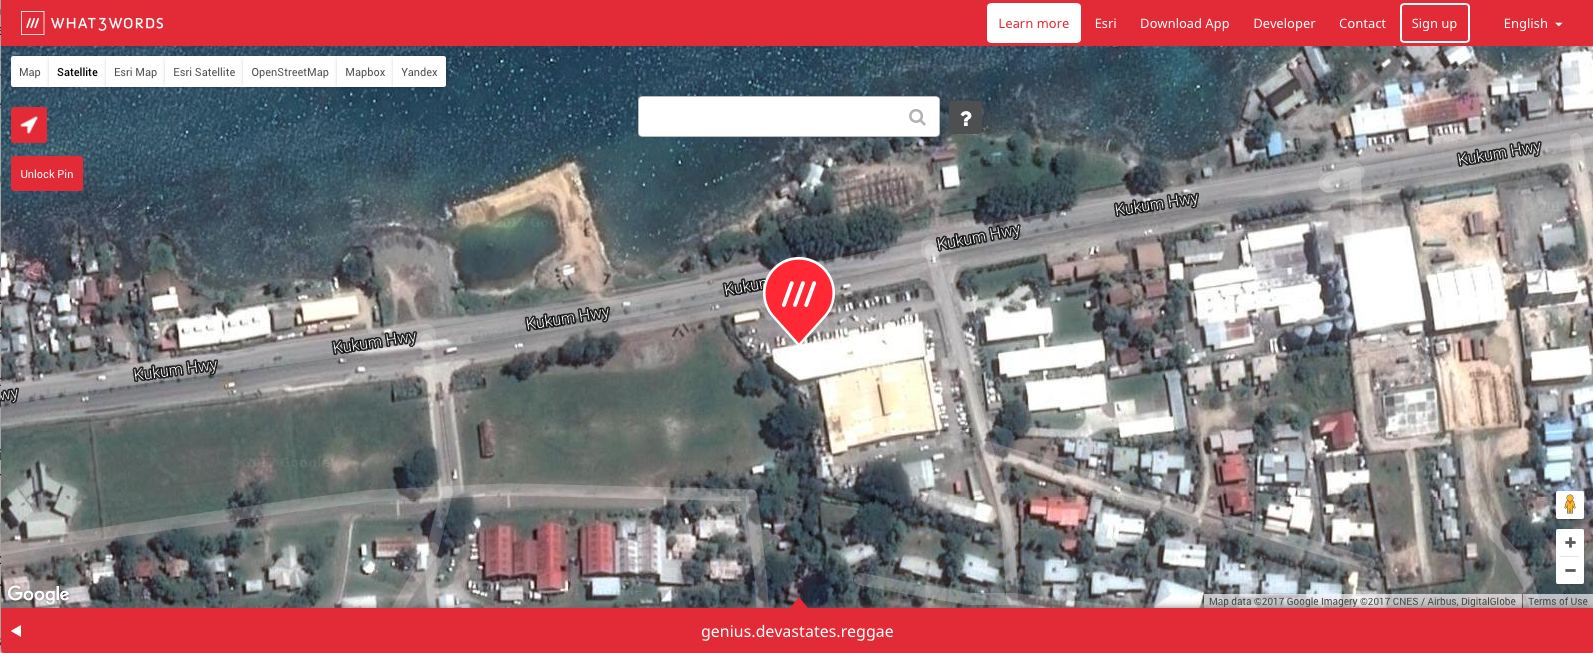Click the what3words logo icon
1593x653 pixels.
pos(33,23)
